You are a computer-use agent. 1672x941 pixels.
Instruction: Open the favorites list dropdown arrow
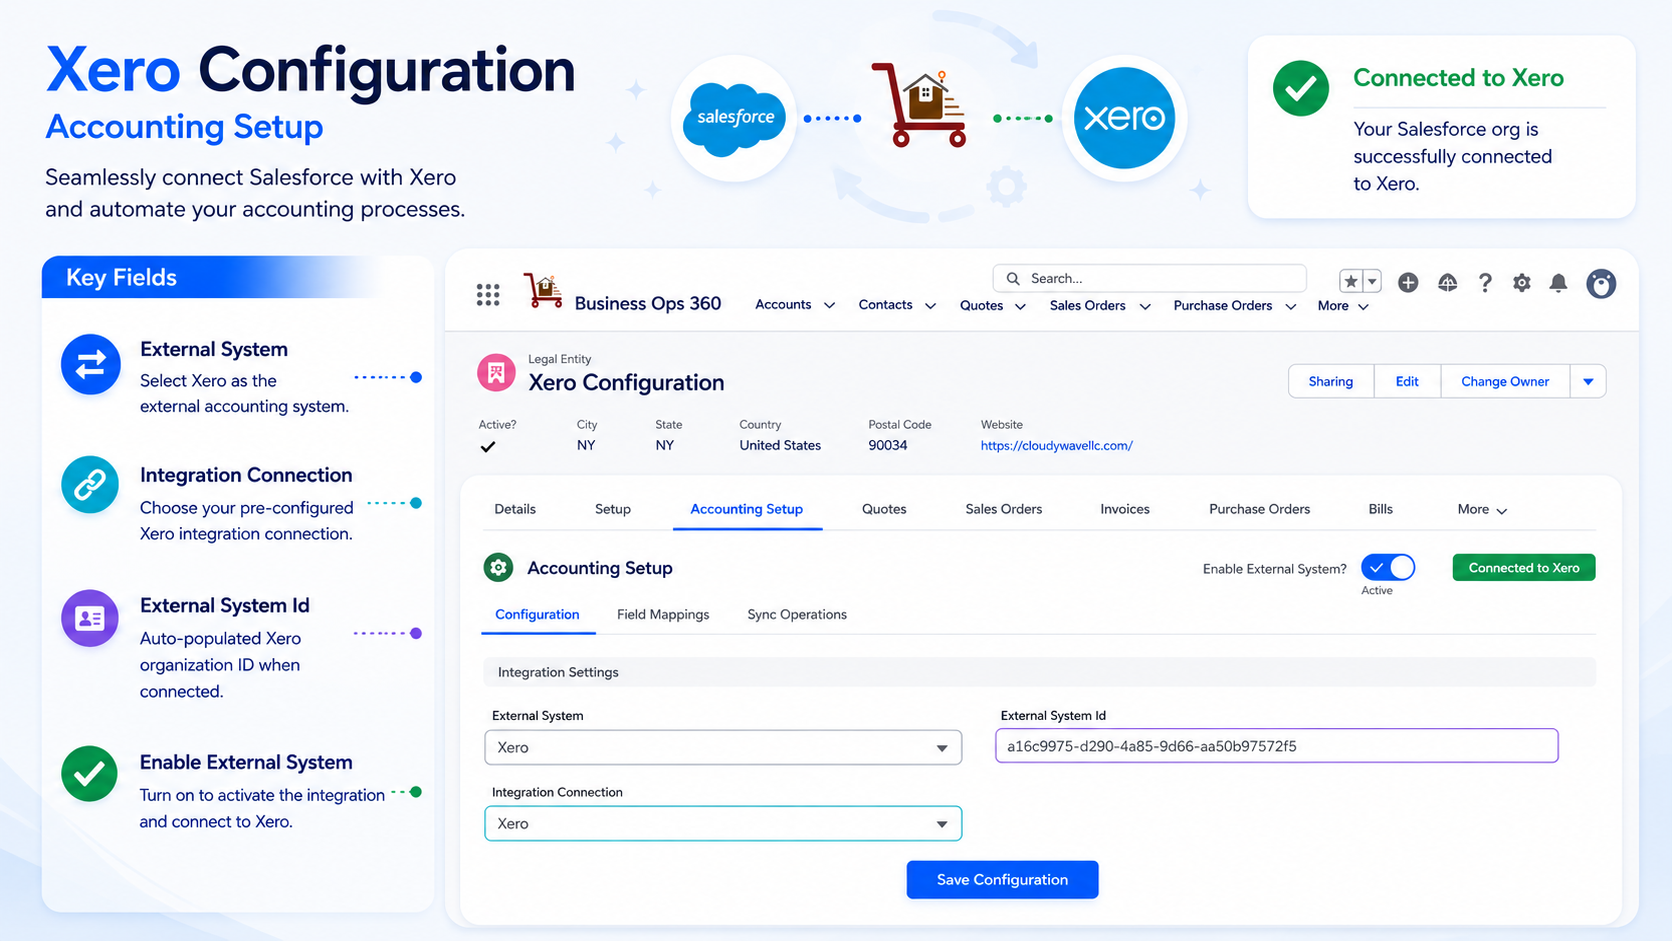pyautogui.click(x=1373, y=282)
